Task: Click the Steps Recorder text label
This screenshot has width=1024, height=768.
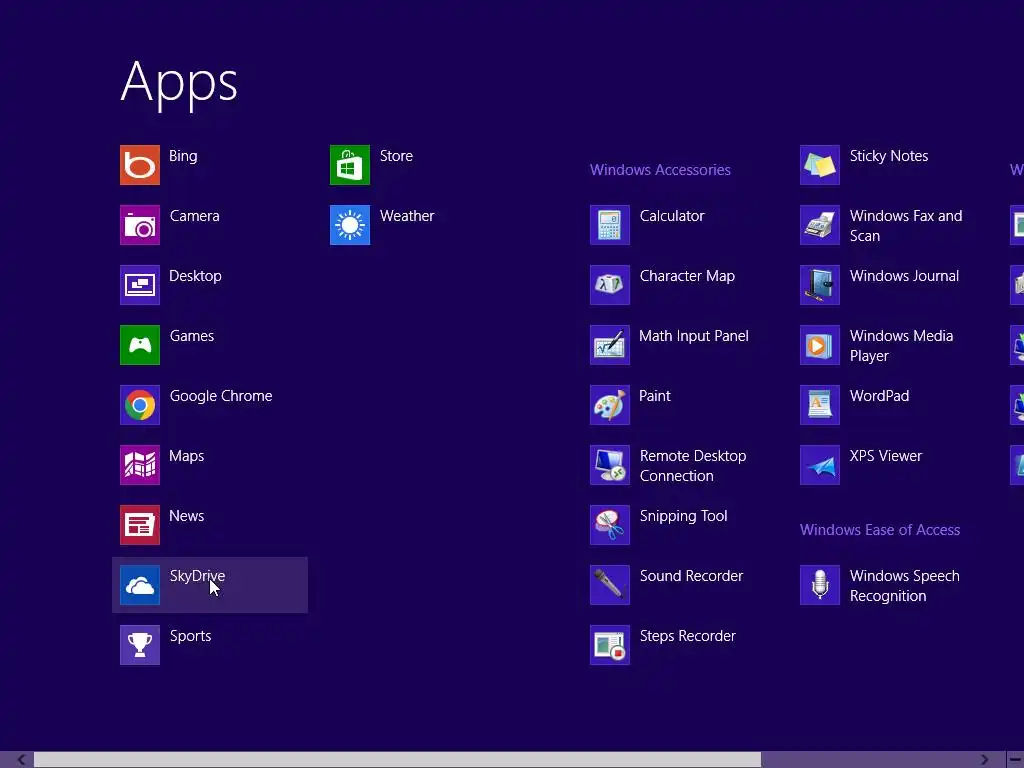Action: point(688,636)
